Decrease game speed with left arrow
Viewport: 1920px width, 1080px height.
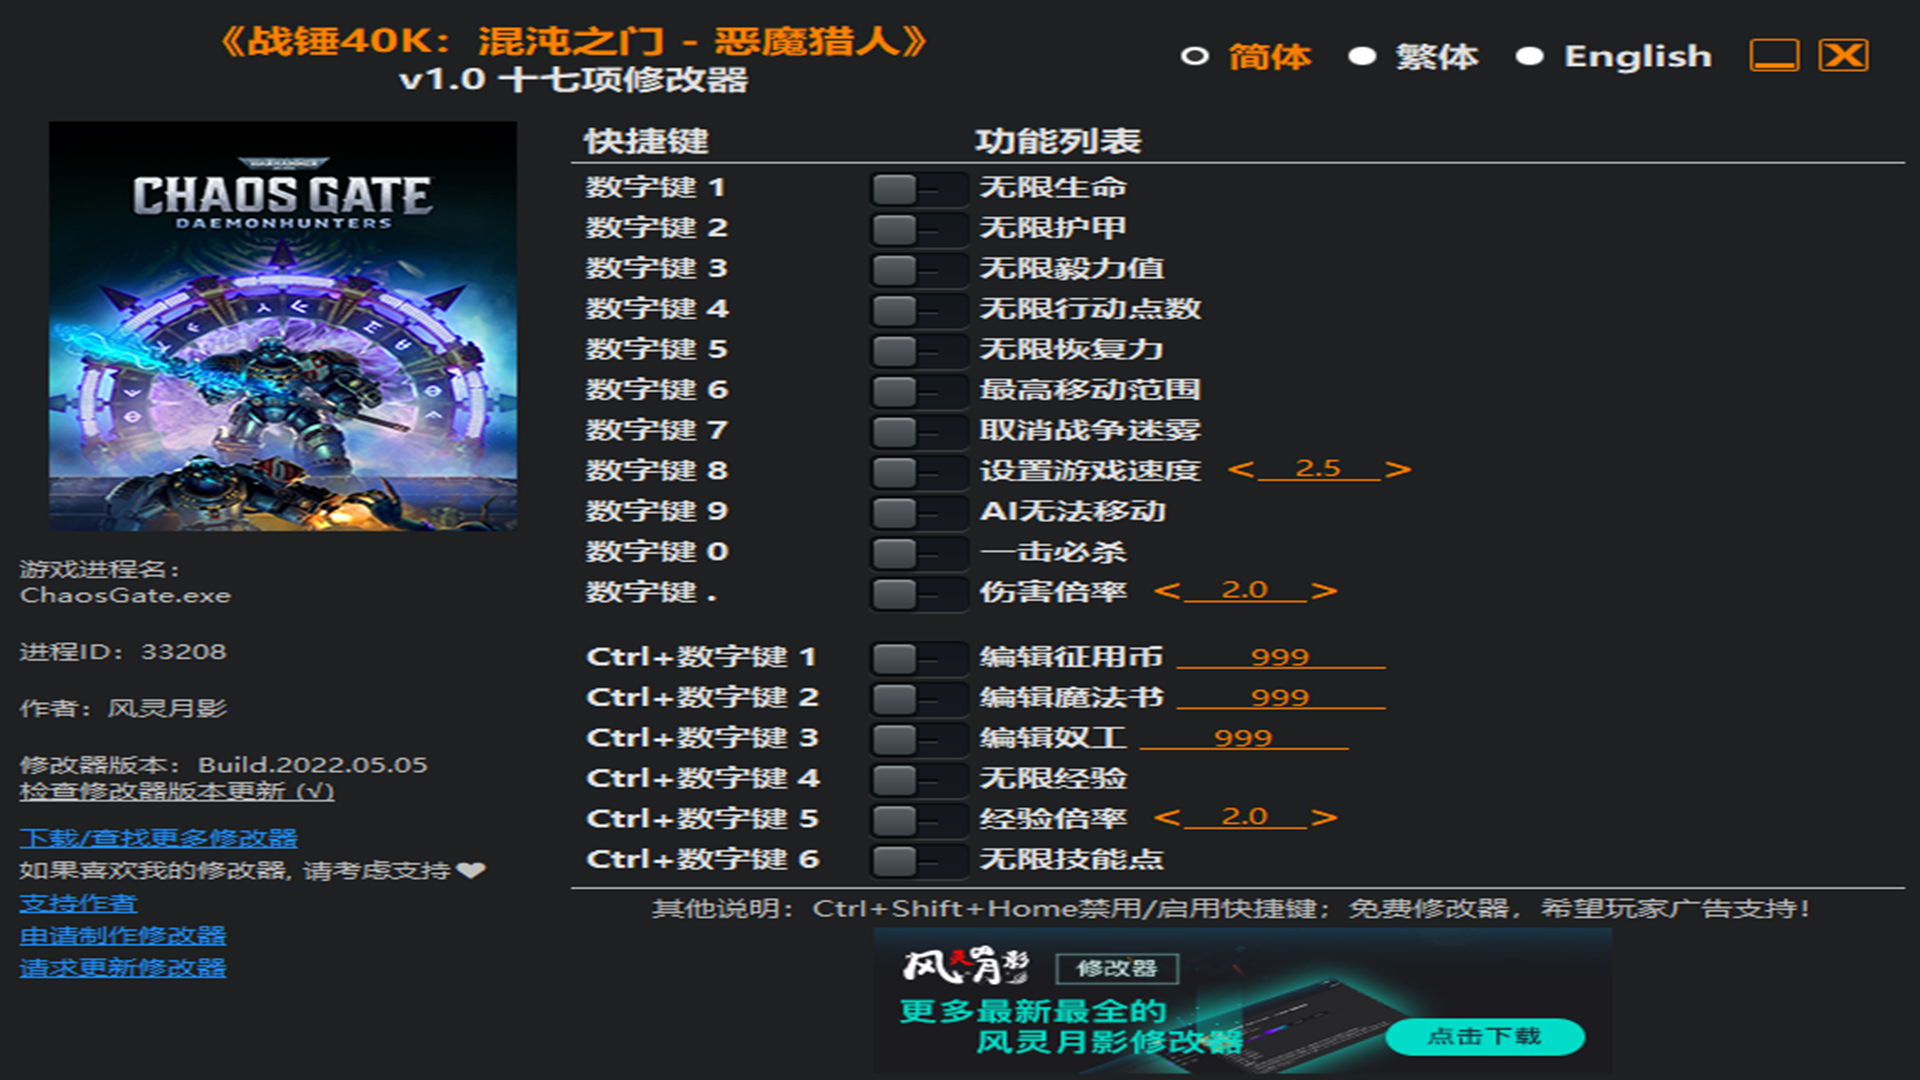click(1240, 469)
